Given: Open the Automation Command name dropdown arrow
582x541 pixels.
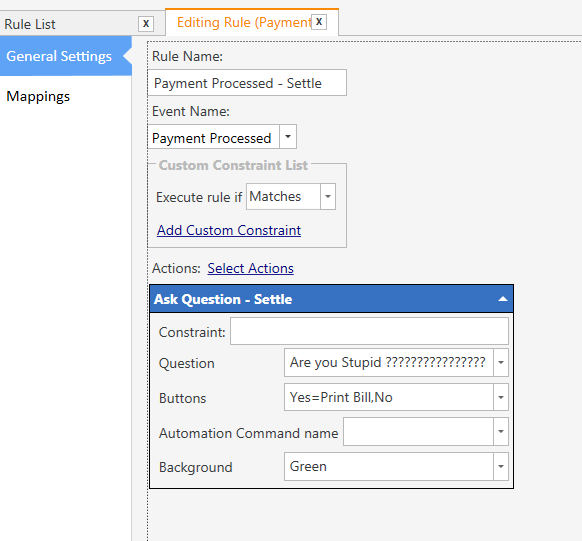Looking at the screenshot, I should tap(501, 432).
